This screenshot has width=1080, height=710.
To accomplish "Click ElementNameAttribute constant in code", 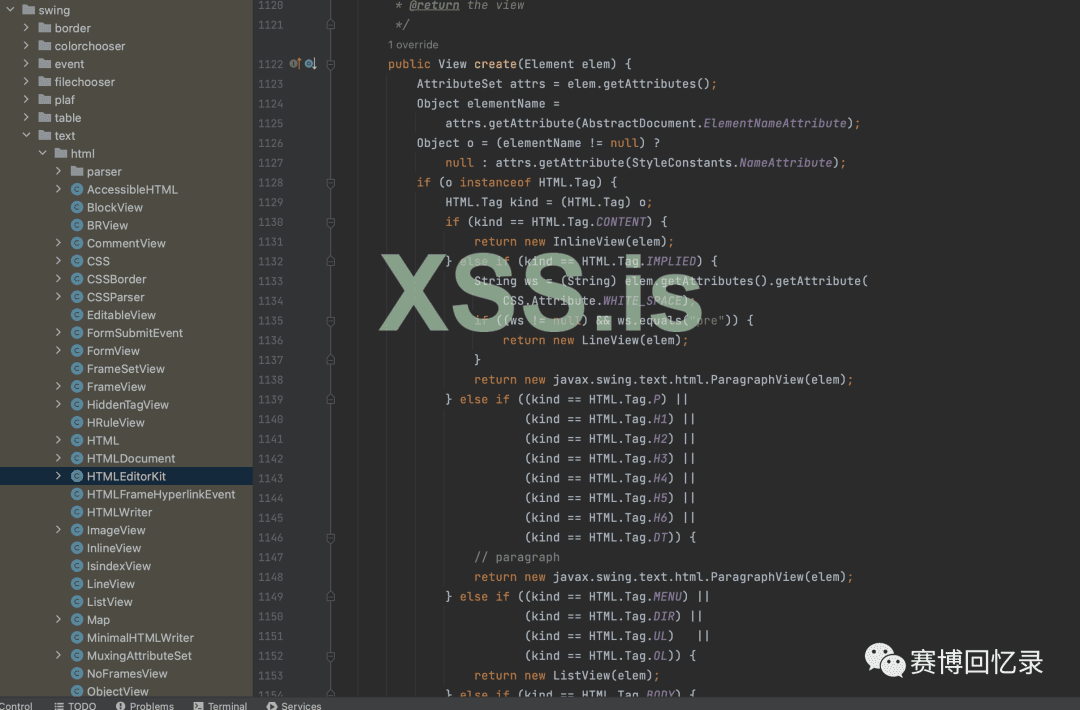I will click(775, 123).
